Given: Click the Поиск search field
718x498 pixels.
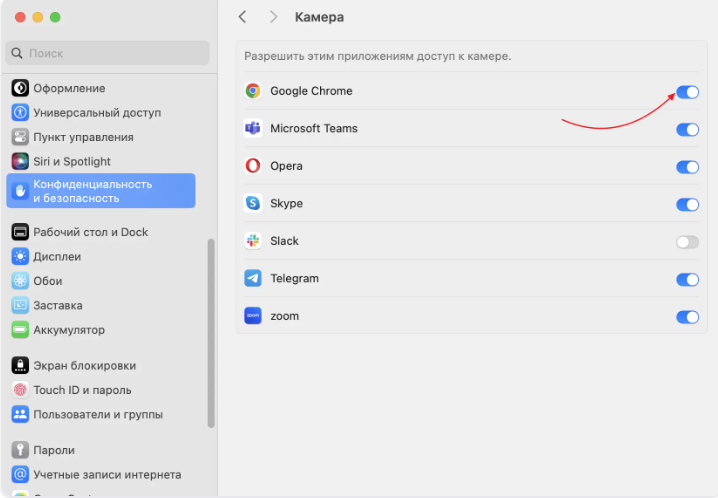Looking at the screenshot, I should click(x=108, y=53).
